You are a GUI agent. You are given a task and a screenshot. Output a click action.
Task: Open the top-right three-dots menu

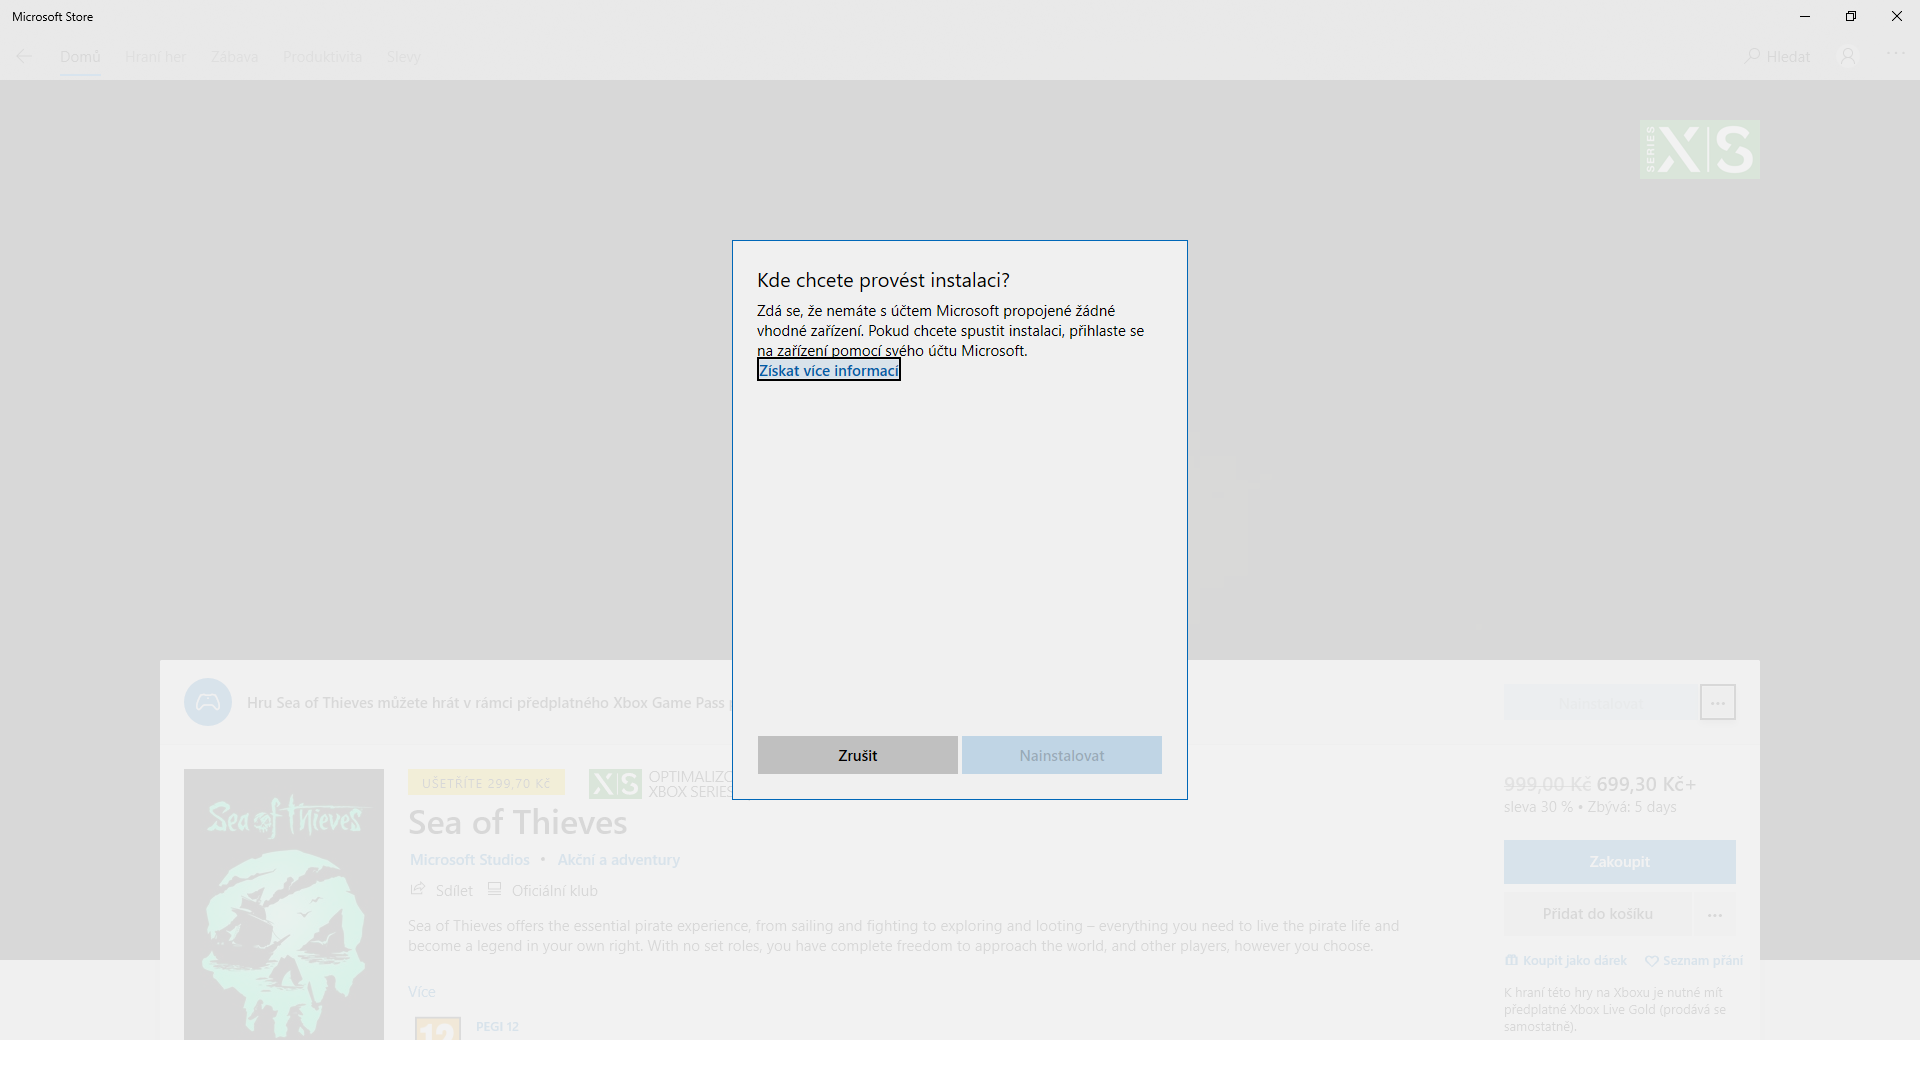point(1895,55)
